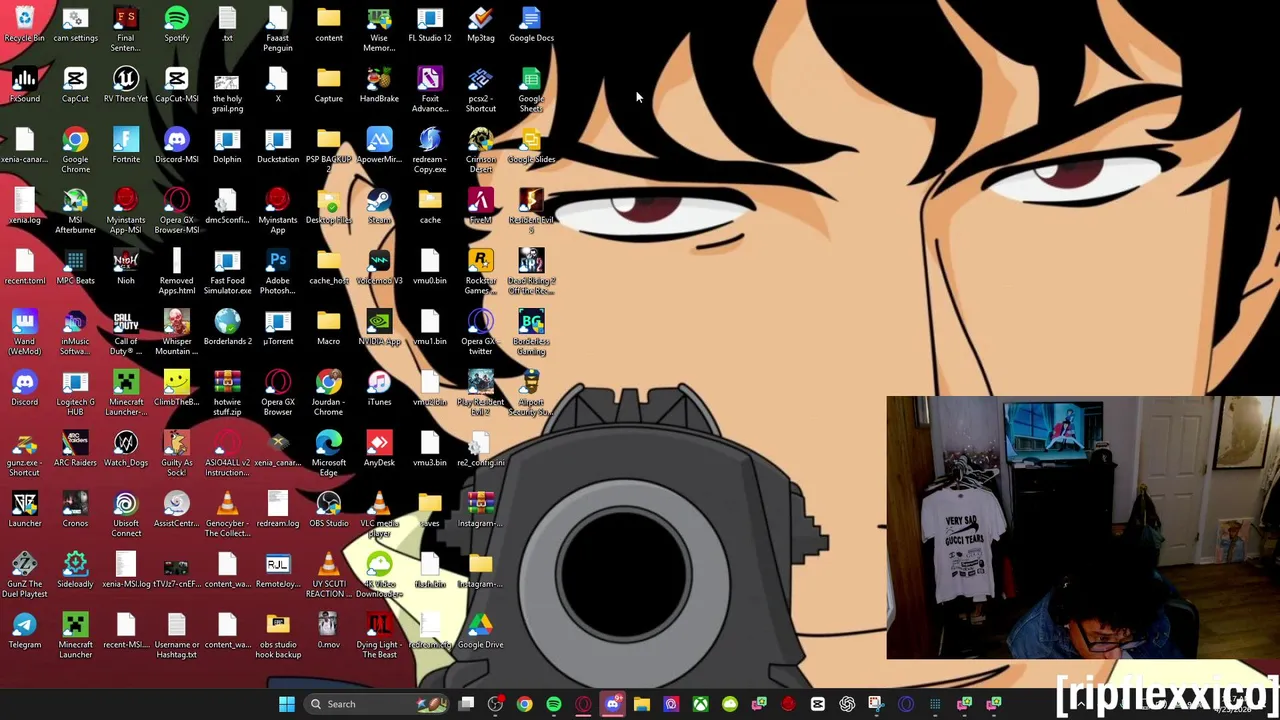Open the Xbox app in taskbar

click(700, 704)
